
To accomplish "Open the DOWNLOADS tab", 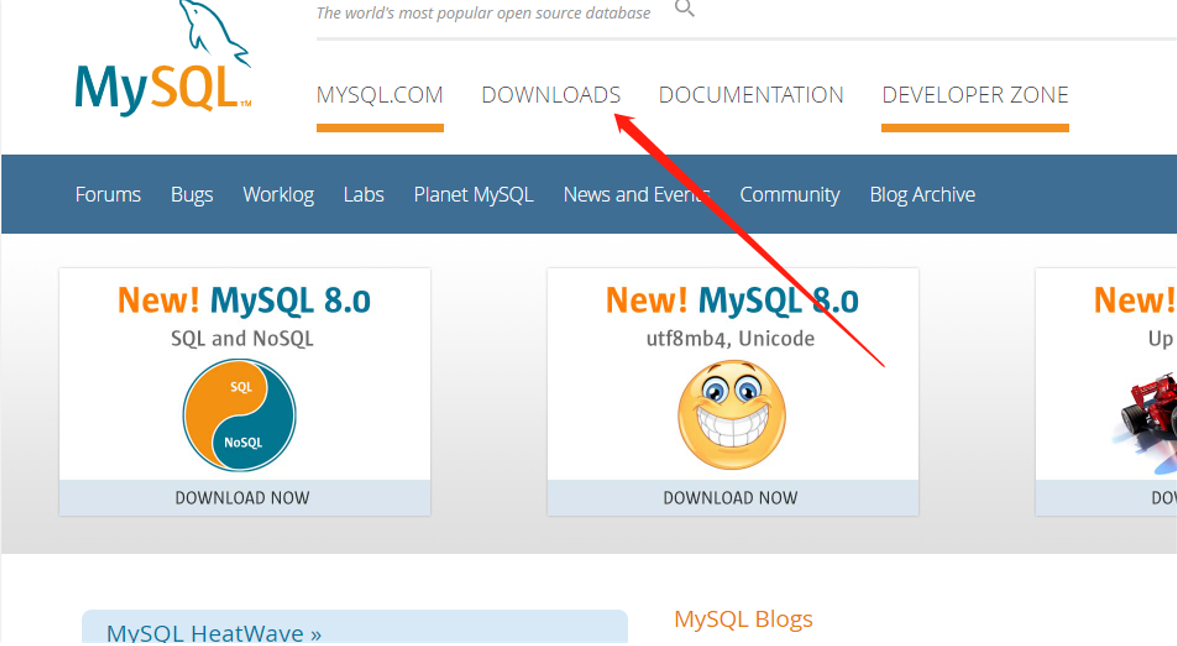I will [551, 95].
